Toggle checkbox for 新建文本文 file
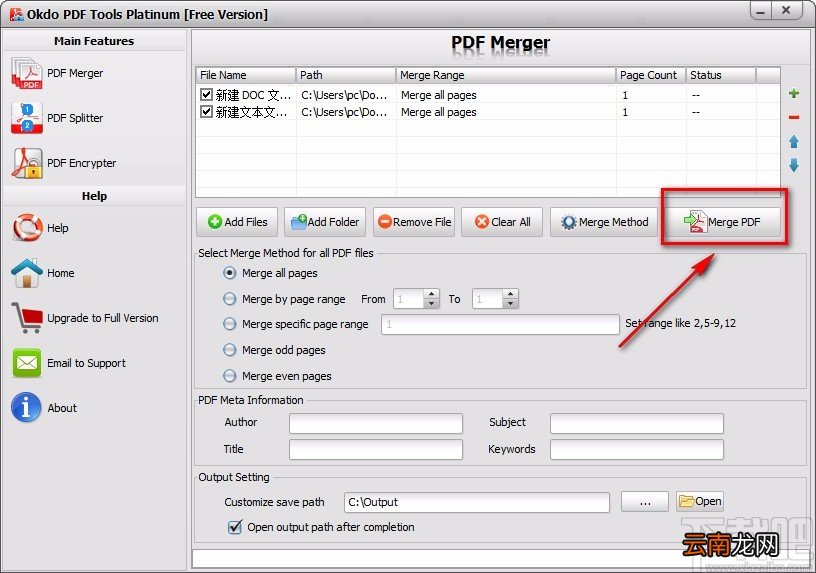 206,112
